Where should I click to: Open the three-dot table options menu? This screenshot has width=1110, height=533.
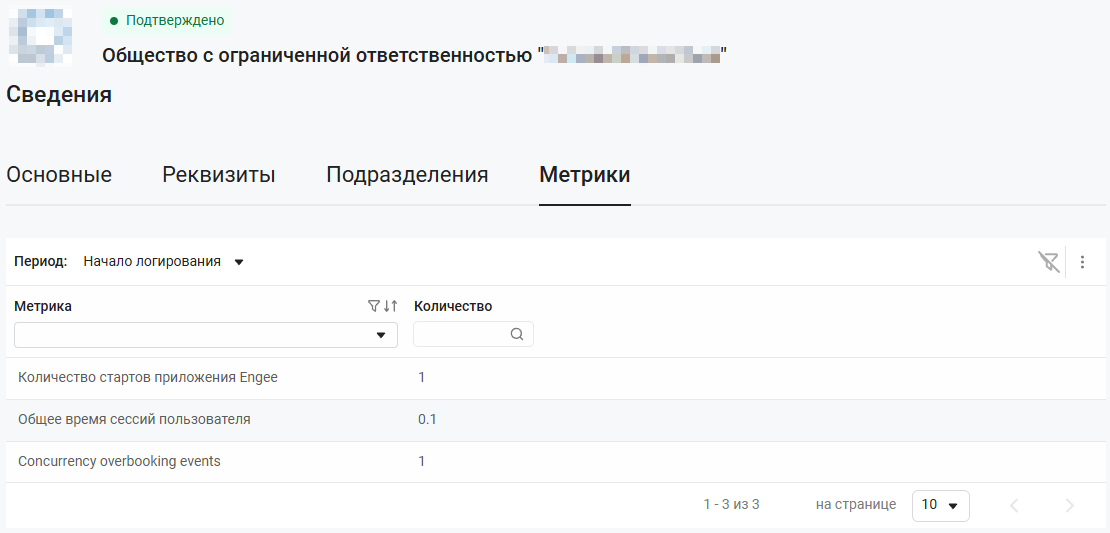tap(1082, 262)
